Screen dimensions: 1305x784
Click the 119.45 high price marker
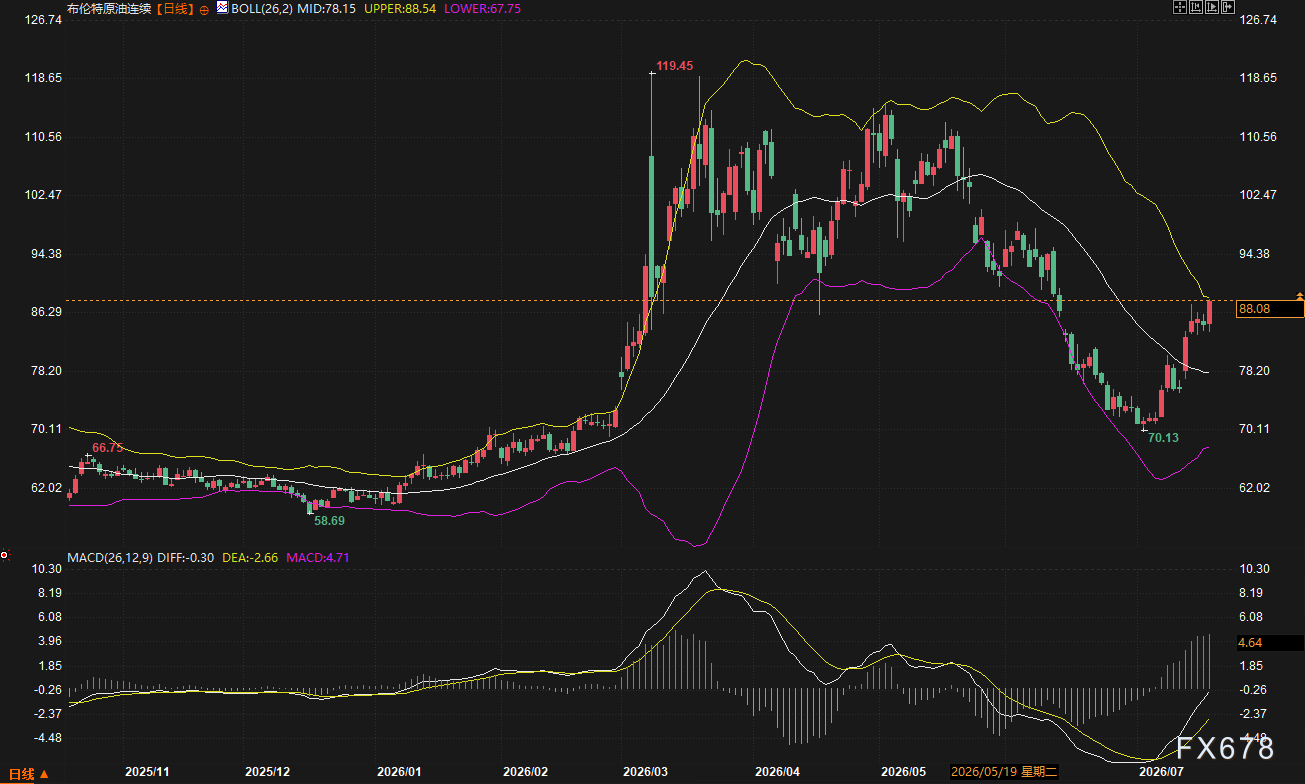pyautogui.click(x=674, y=66)
